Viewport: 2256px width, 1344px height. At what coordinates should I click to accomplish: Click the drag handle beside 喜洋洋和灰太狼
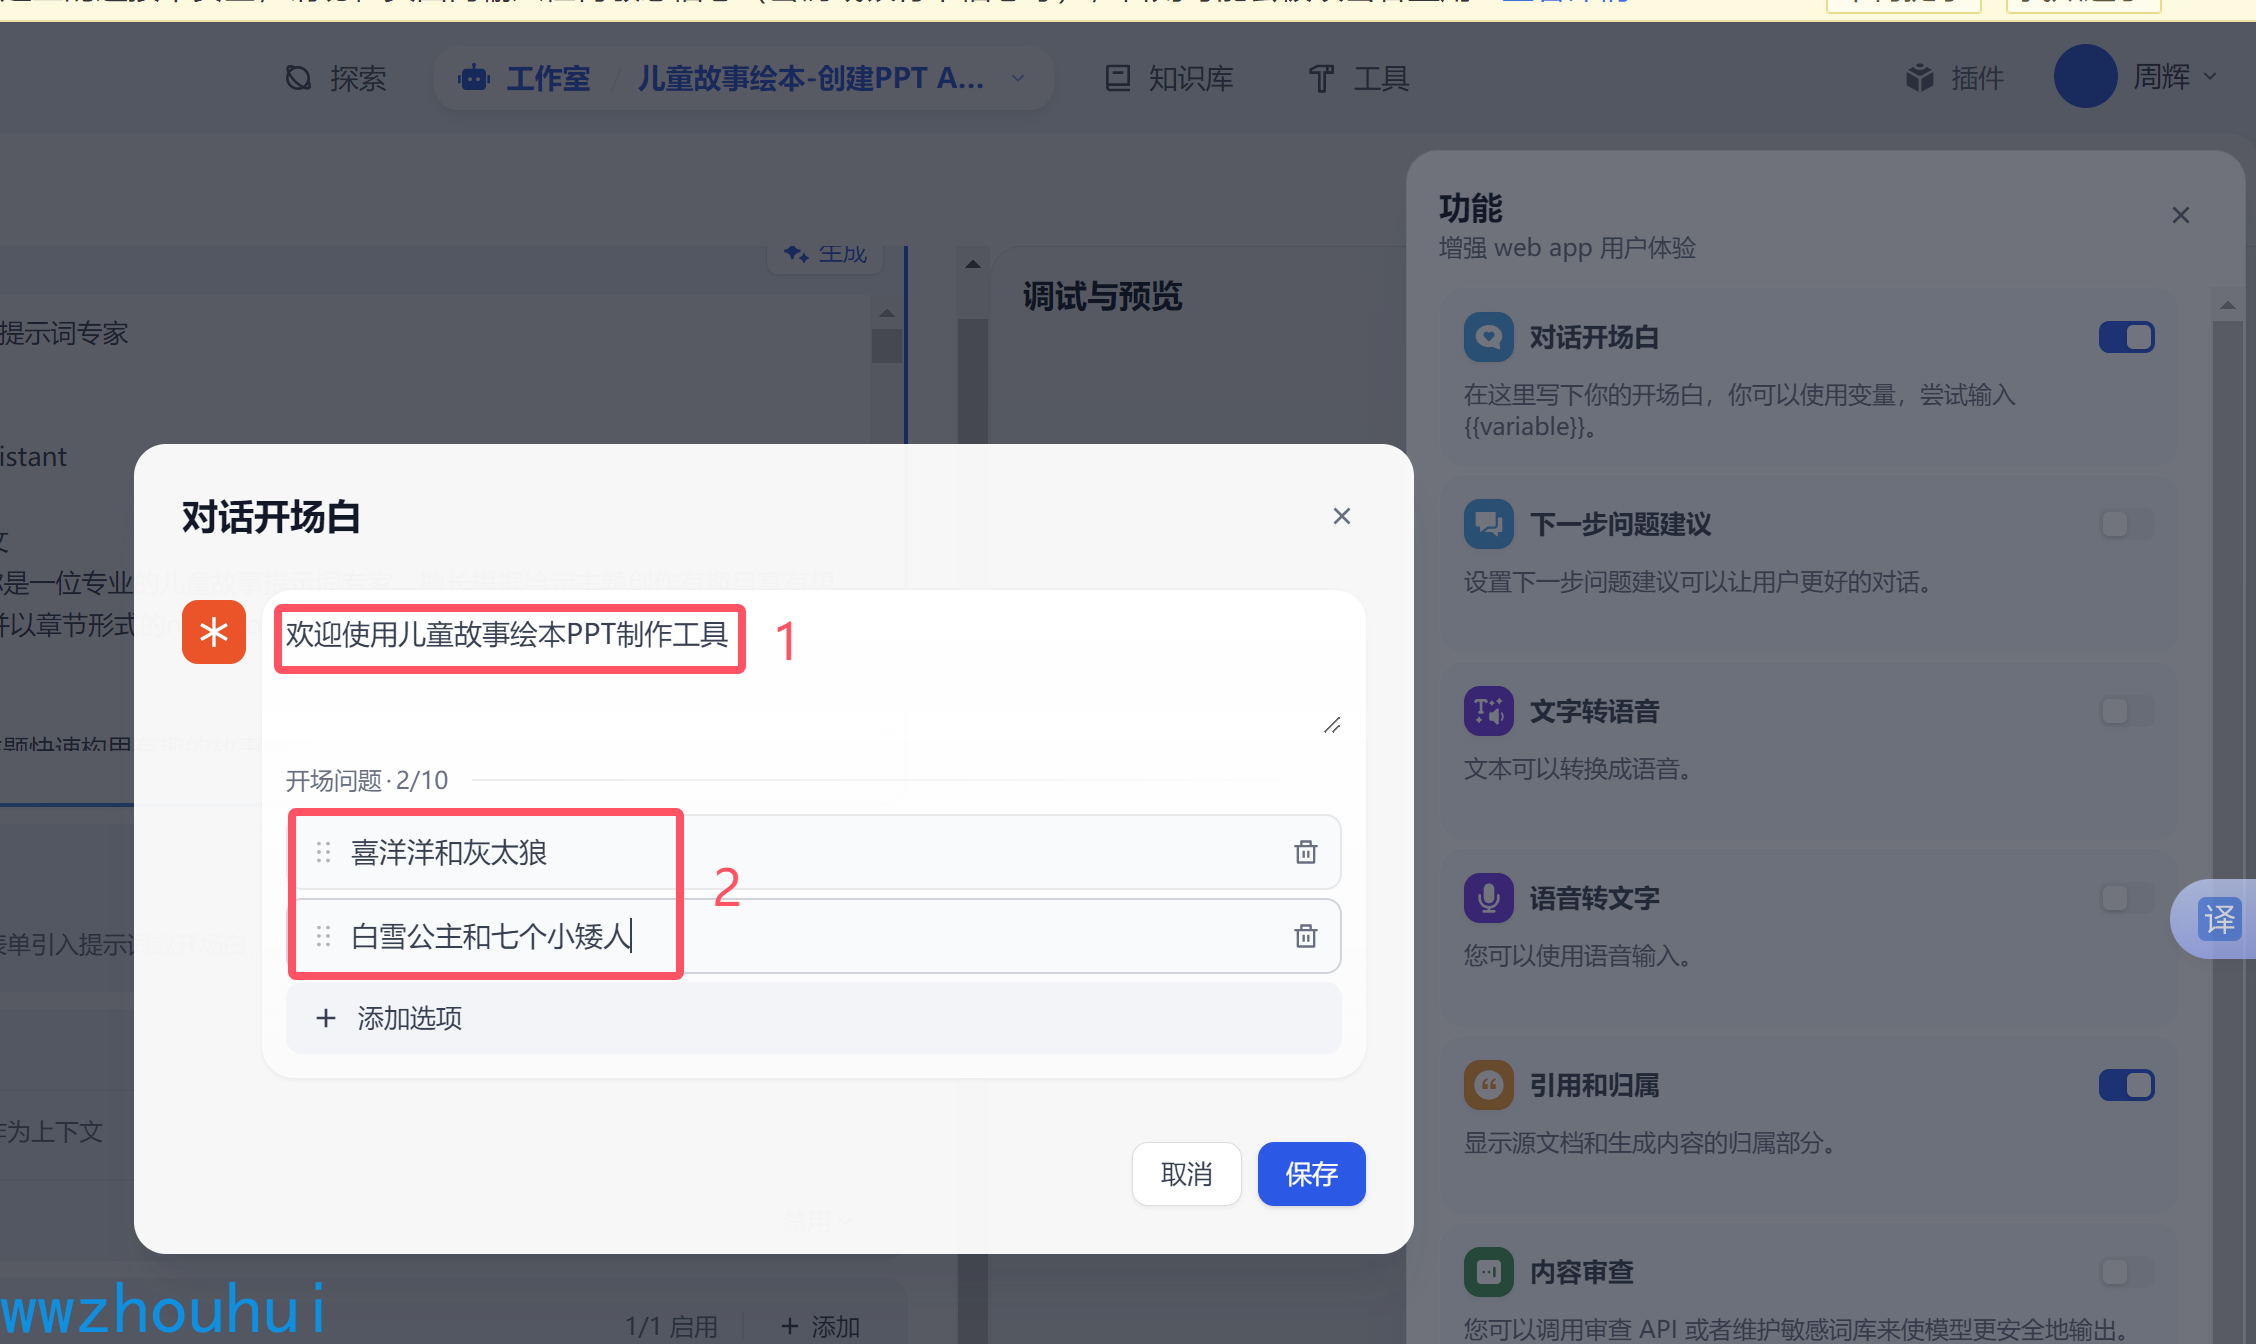323,852
